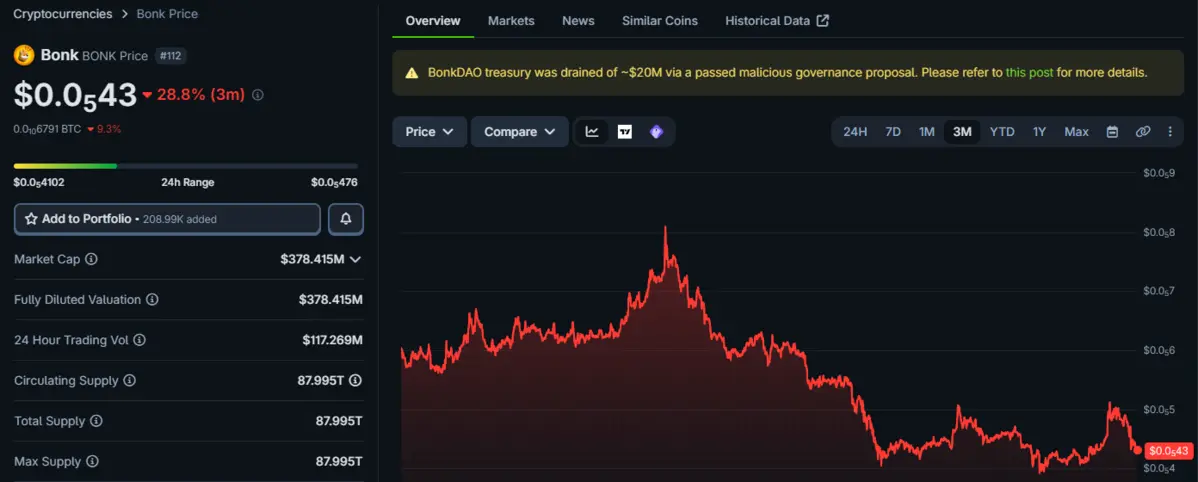Open 24 Hour Trading Vol info icon
1198x482 pixels.
139,340
